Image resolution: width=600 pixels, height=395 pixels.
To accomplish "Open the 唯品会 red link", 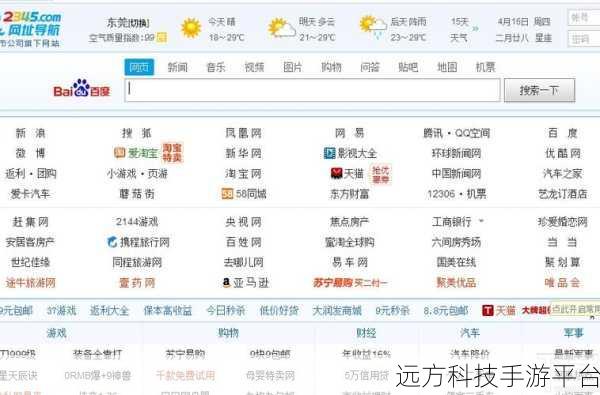I will tap(562, 283).
